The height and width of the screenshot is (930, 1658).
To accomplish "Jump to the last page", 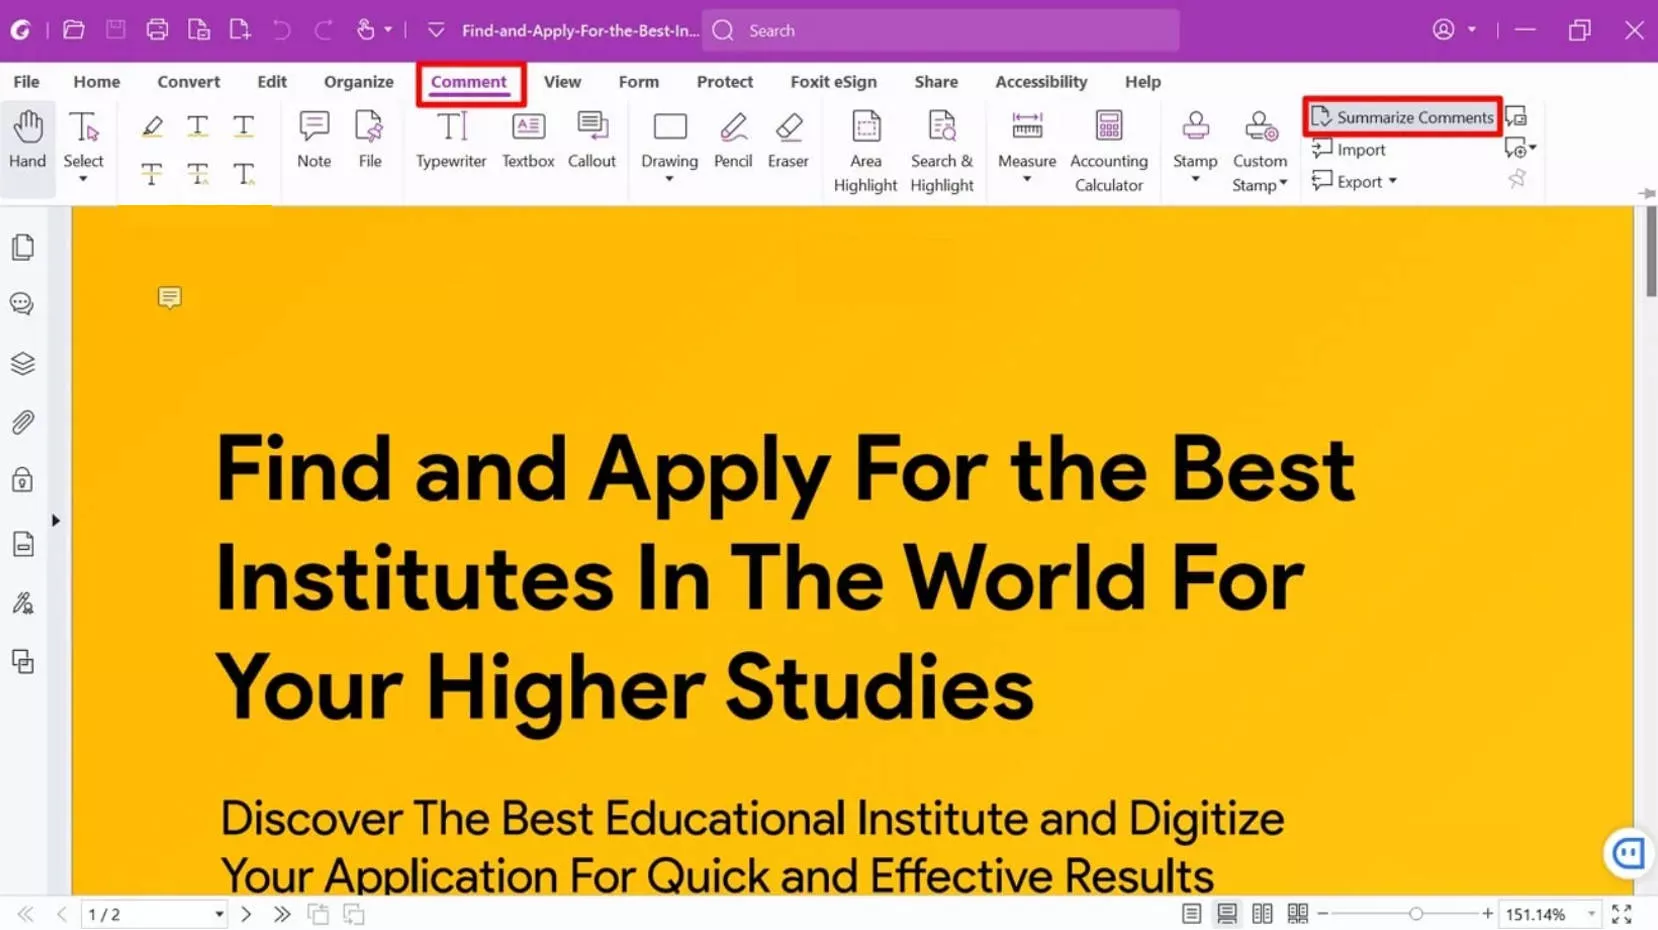I will tap(282, 914).
